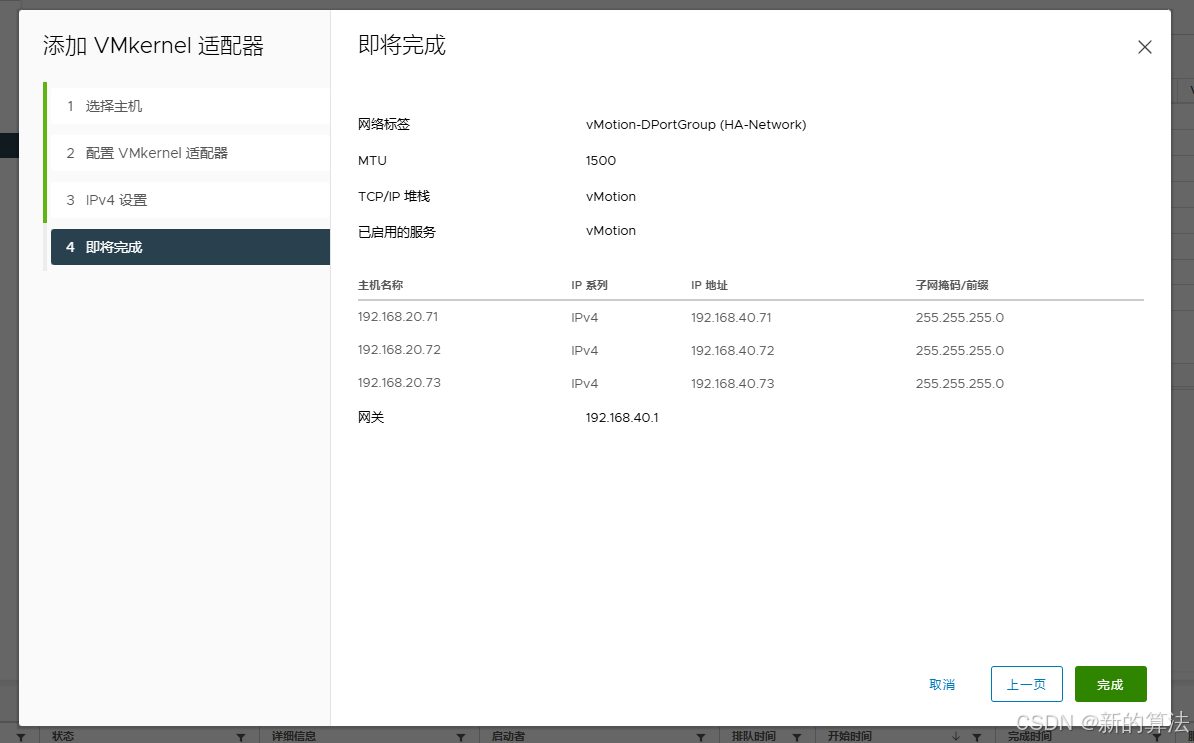Open filter icon for 开始时间 column in background
1194x743 pixels.
tap(976, 737)
